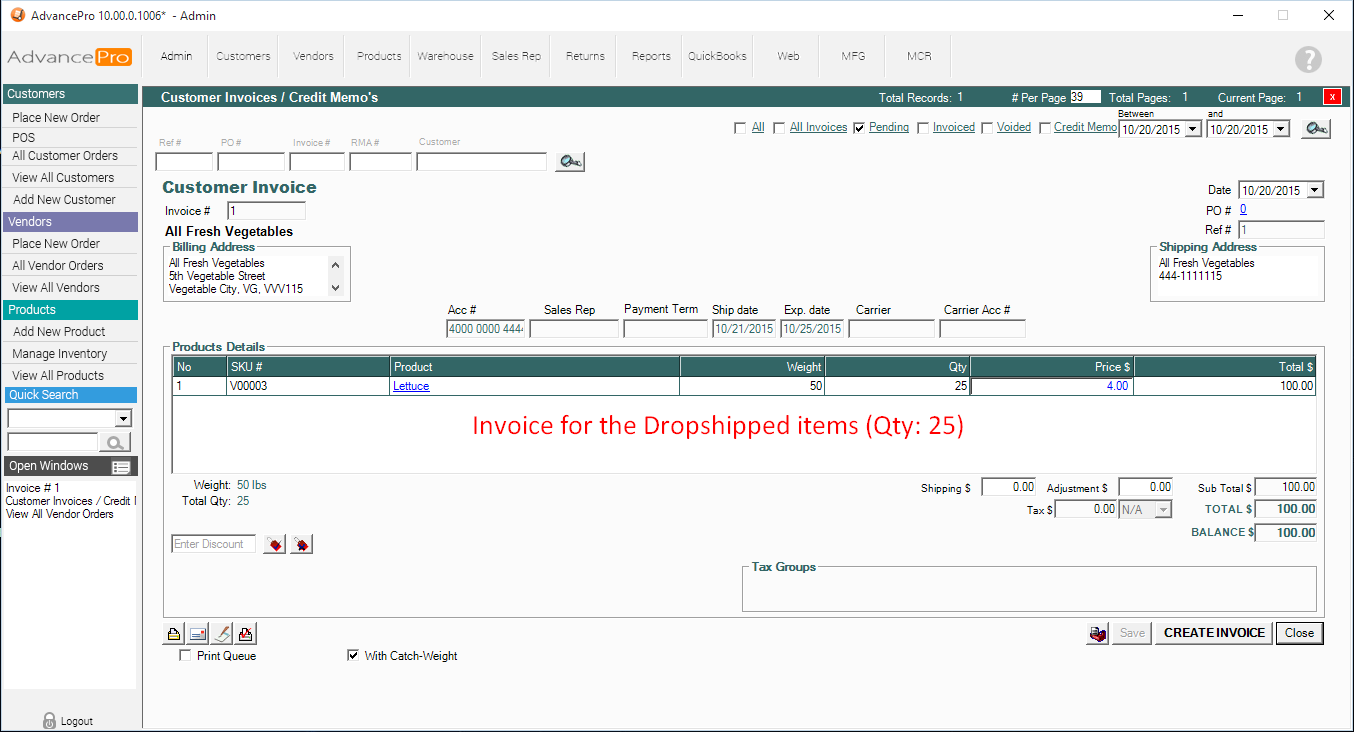
Task: Click the email envelope icon button
Action: pyautogui.click(x=197, y=633)
